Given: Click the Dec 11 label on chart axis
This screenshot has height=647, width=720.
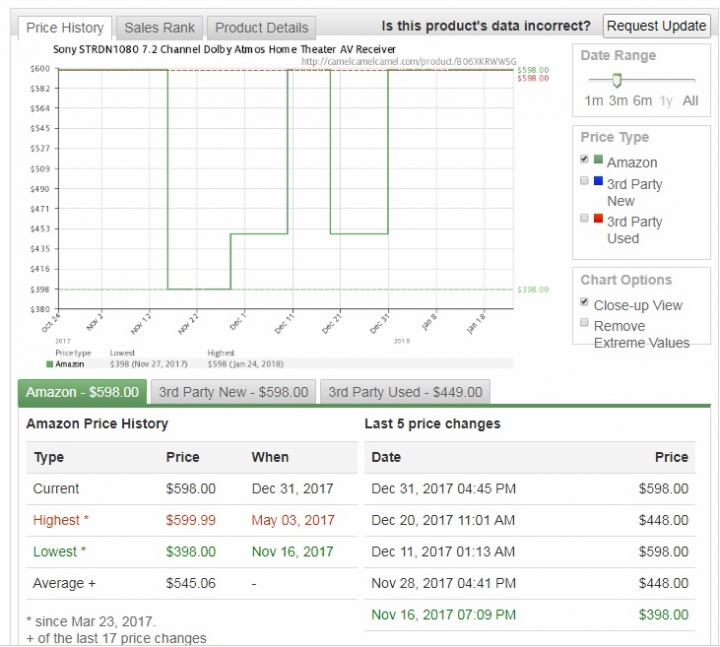Looking at the screenshot, I should [x=284, y=323].
